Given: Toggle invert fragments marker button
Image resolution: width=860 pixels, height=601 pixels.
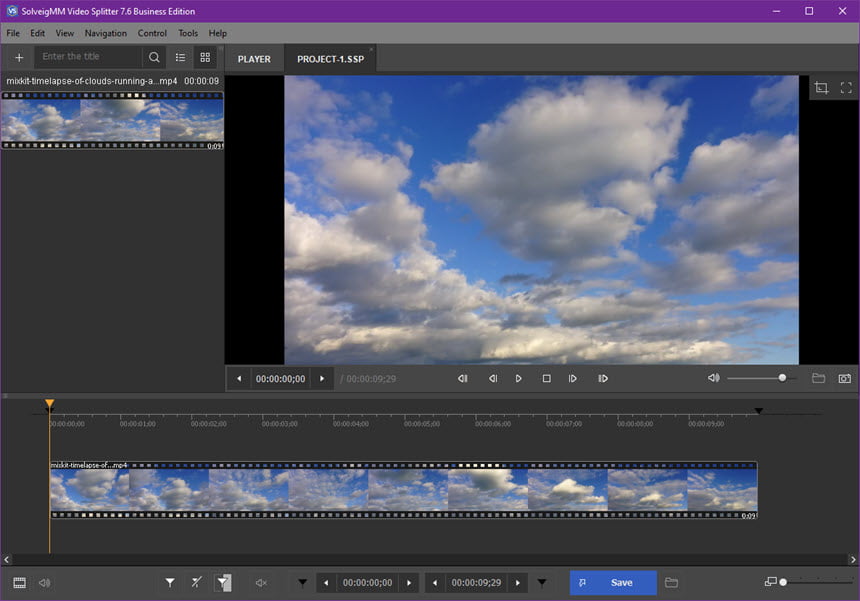Looking at the screenshot, I should pos(223,582).
